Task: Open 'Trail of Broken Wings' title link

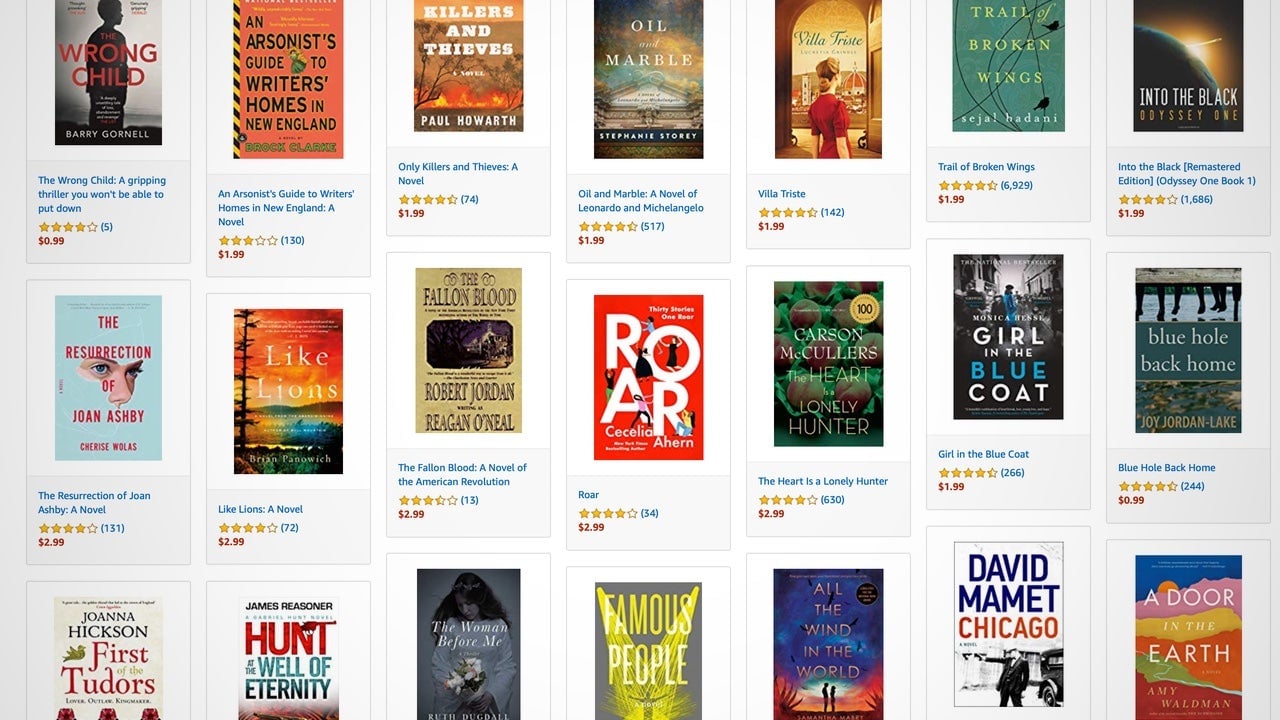Action: (x=986, y=167)
